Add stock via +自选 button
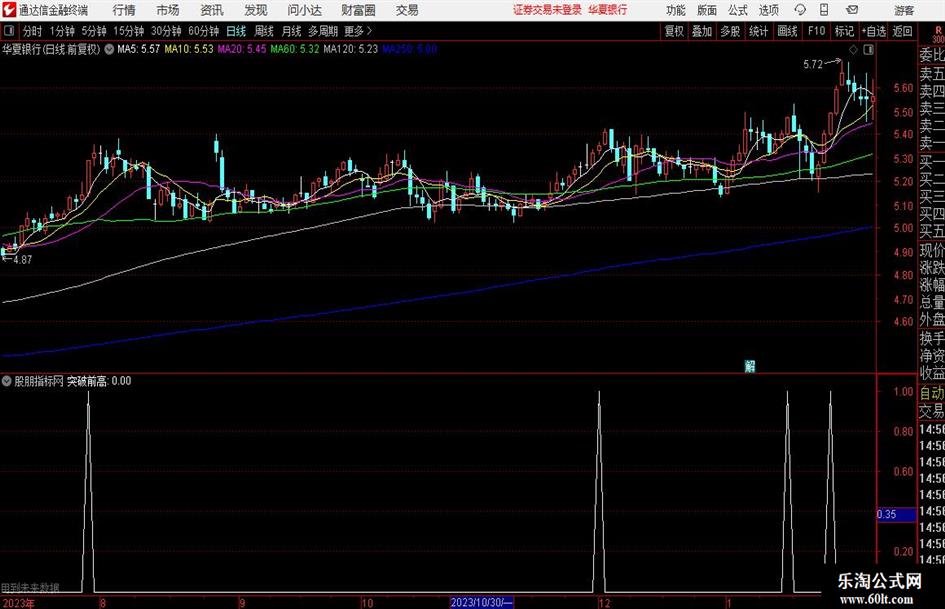Viewport: 945px width, 609px height. 873,31
